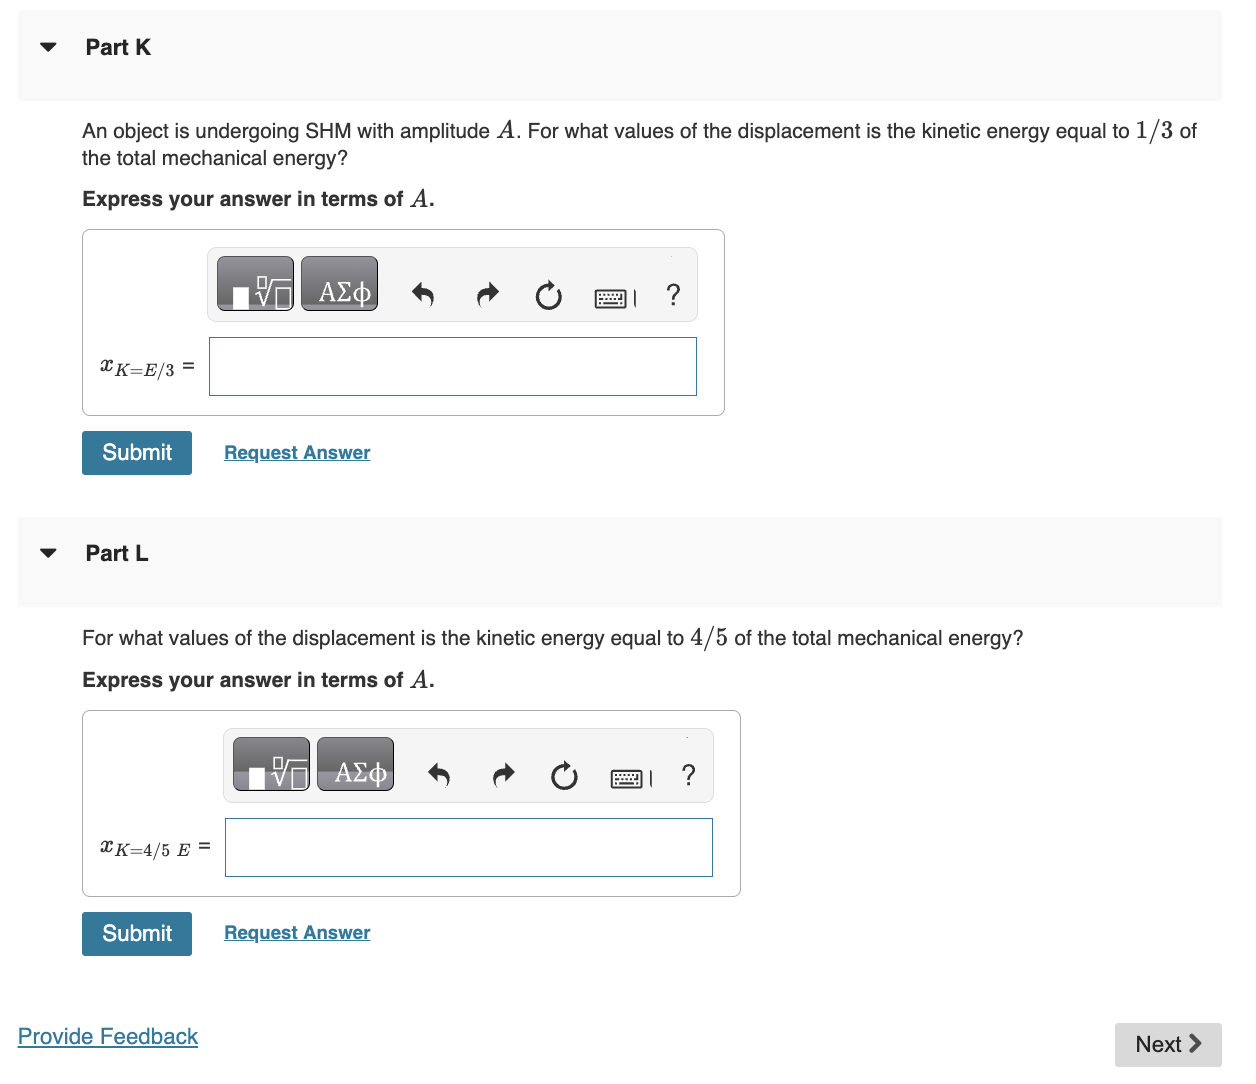Advance with the Next button

(x=1168, y=1044)
